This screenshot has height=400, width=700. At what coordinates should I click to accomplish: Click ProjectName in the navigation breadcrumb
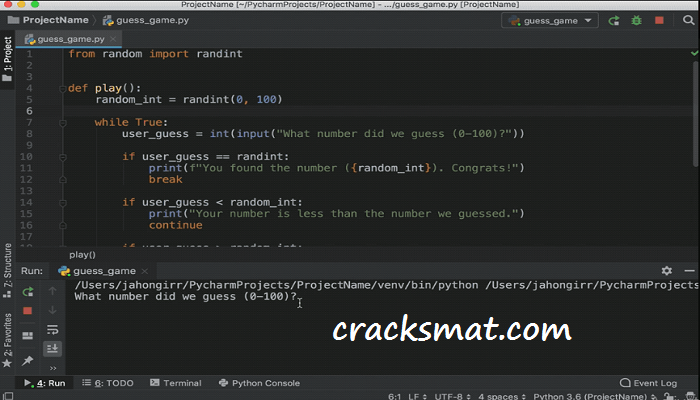click(55, 20)
